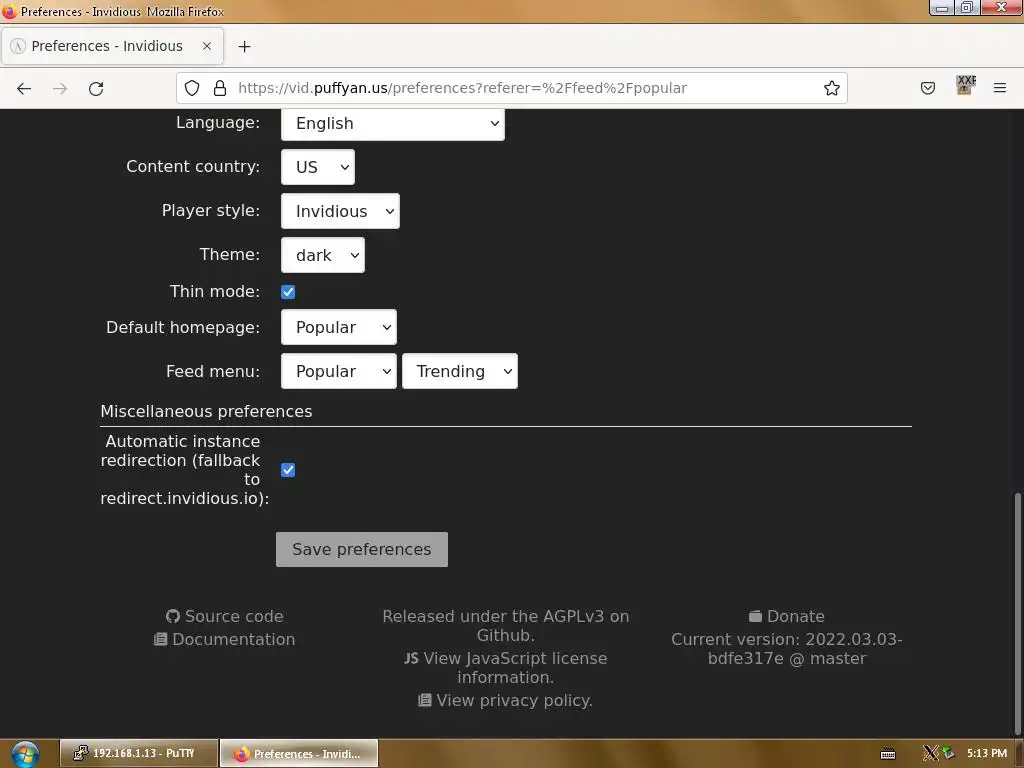Viewport: 1024px width, 768px height.
Task: Click the 5:13 PM system clock
Action: tap(987, 754)
